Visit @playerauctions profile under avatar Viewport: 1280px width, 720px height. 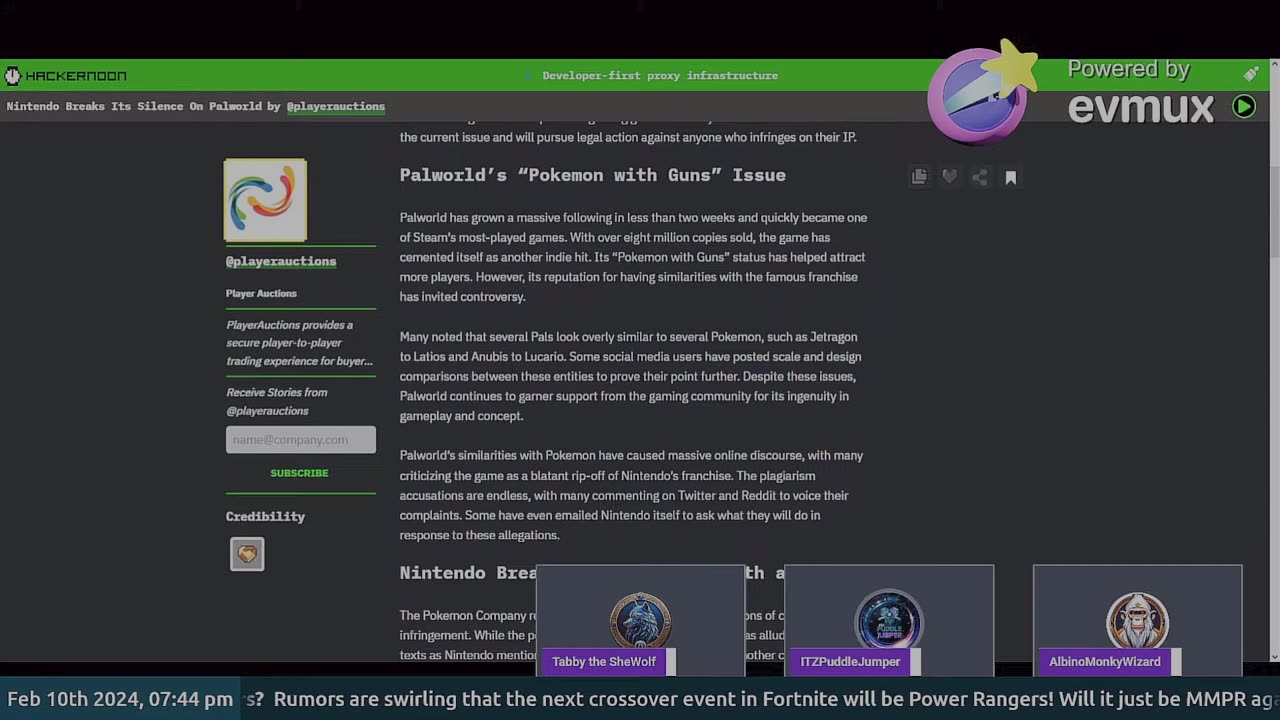[x=281, y=261]
